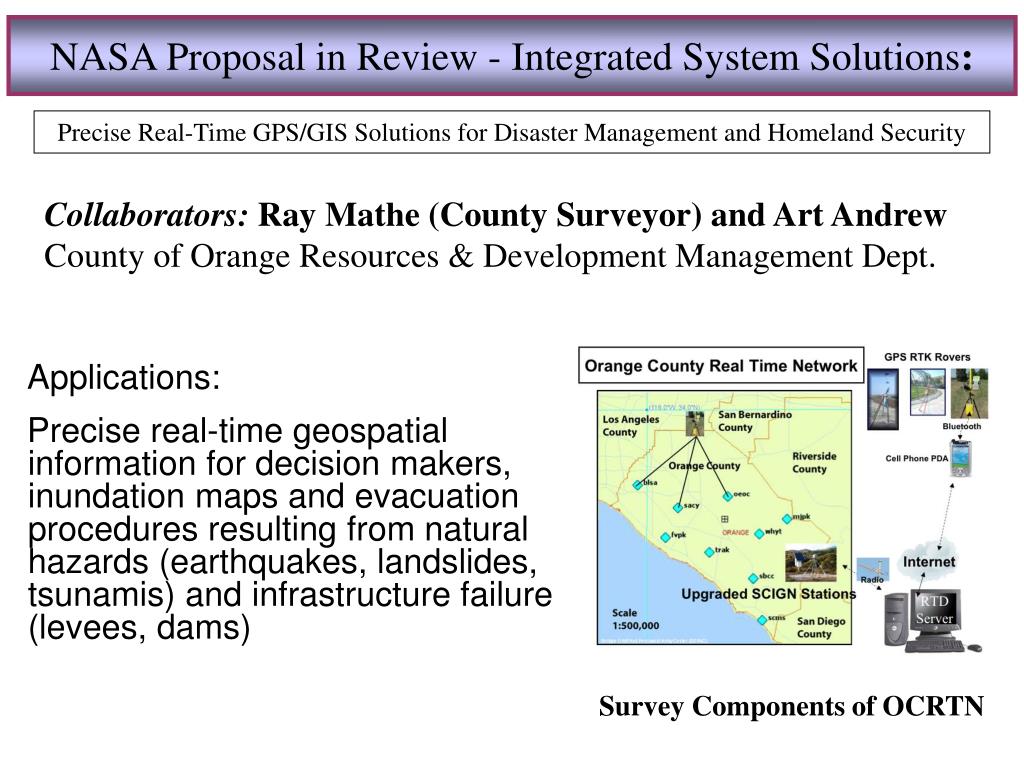Select the 'GPS RTK Rovers' label
This screenshot has height=768, width=1024.
[x=927, y=357]
